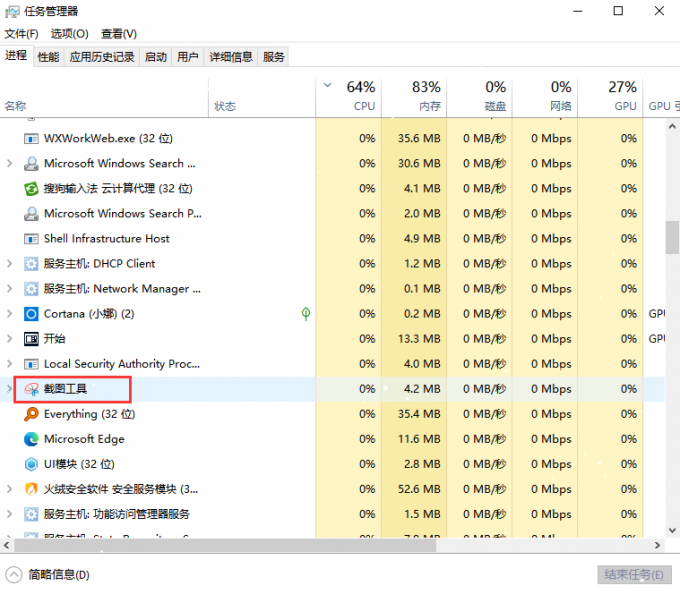Expand the Cortana (小娜) (2) group

click(x=10, y=314)
